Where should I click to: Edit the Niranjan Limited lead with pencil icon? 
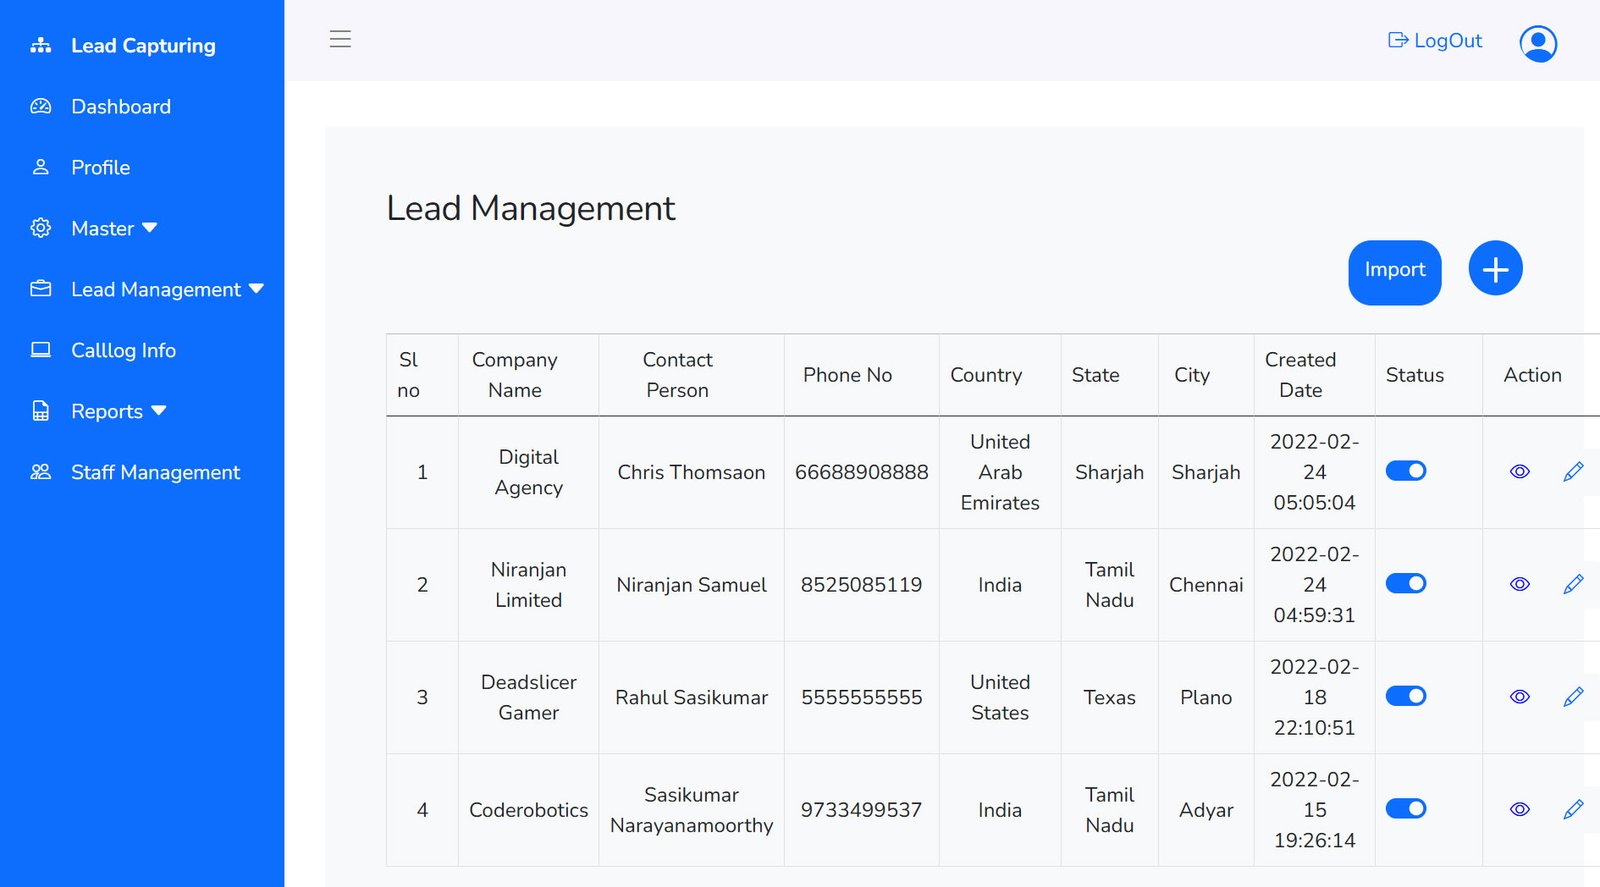click(1573, 584)
